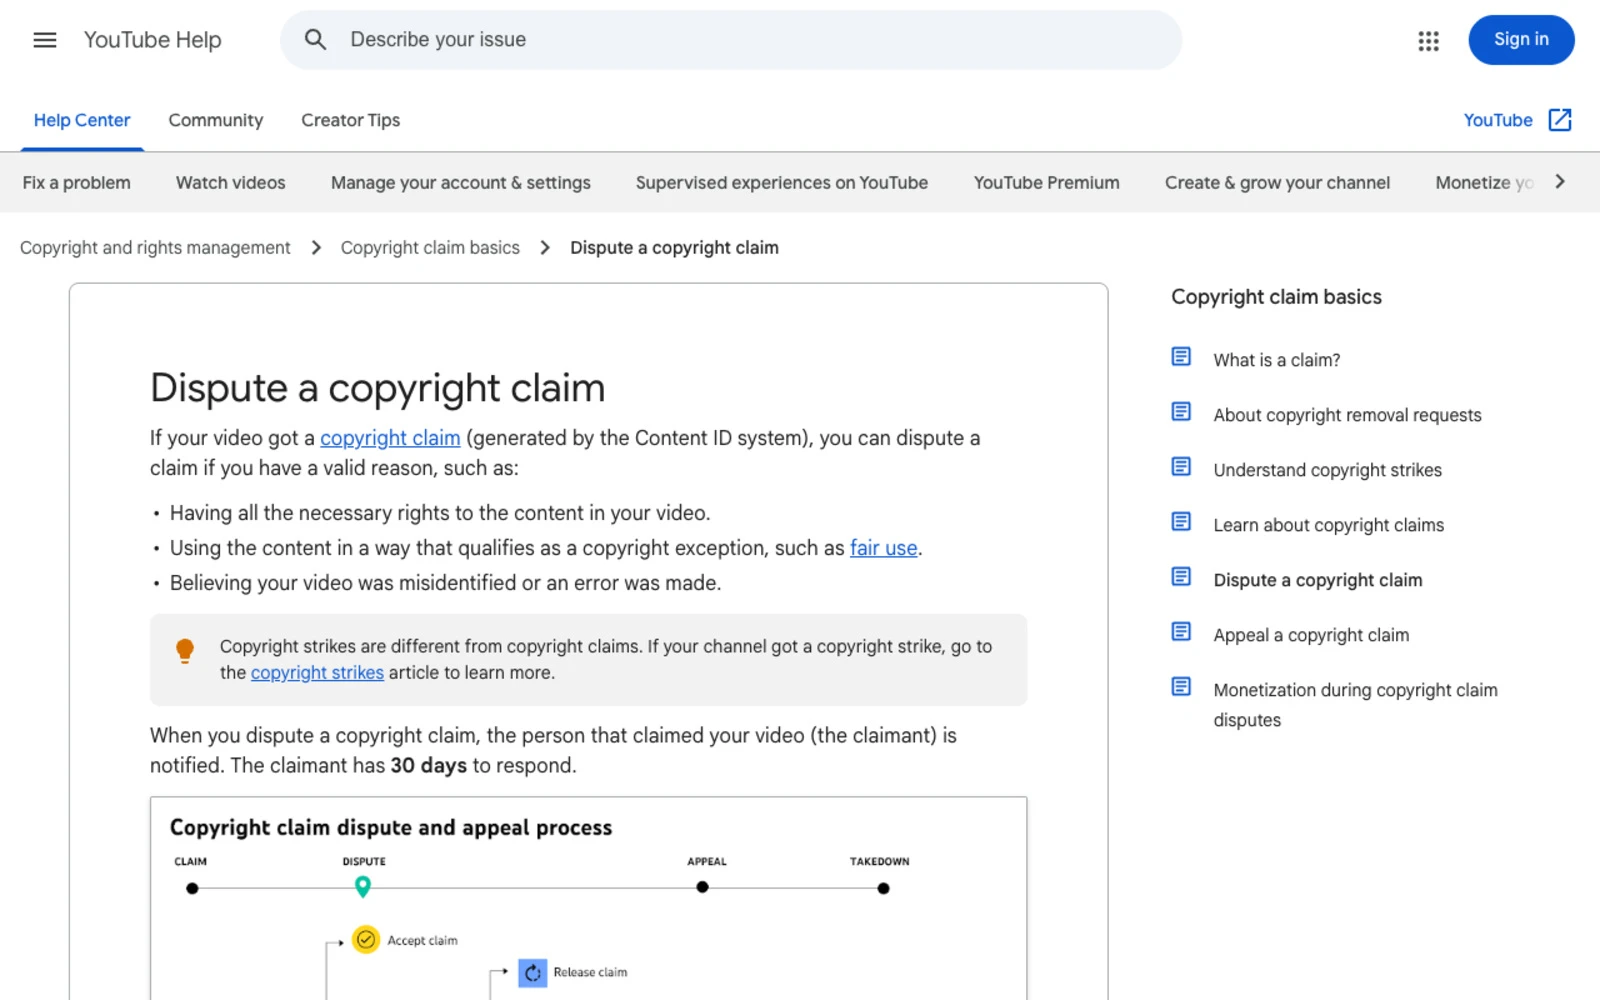Click the Dispute a copyright claim breadcrumb text
1600x1000 pixels.
pos(674,248)
